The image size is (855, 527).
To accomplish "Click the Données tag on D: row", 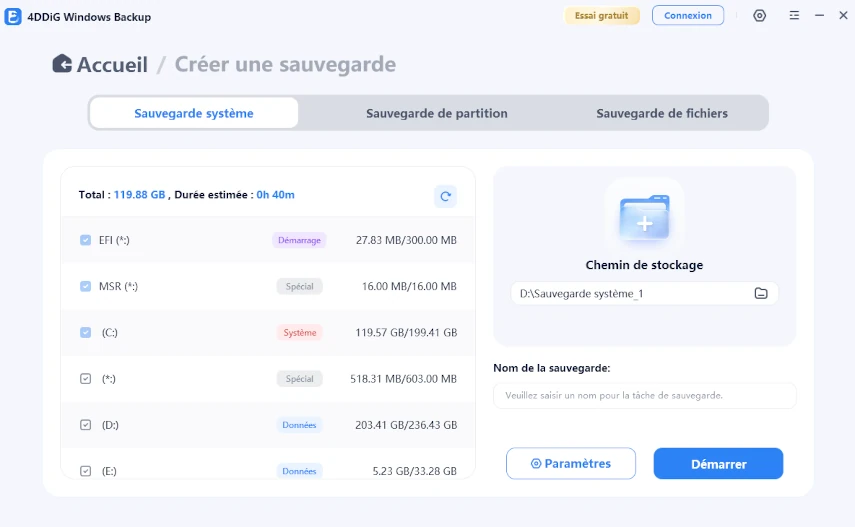I will coord(299,425).
